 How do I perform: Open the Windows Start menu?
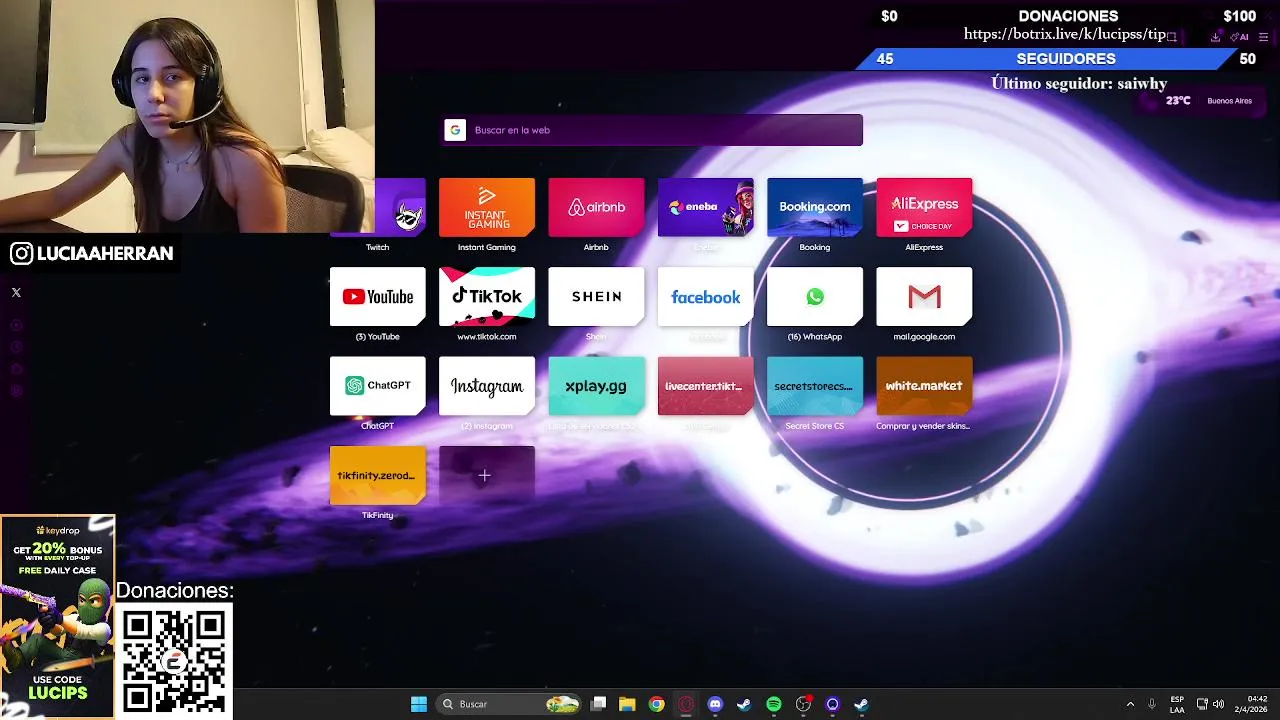pyautogui.click(x=419, y=704)
